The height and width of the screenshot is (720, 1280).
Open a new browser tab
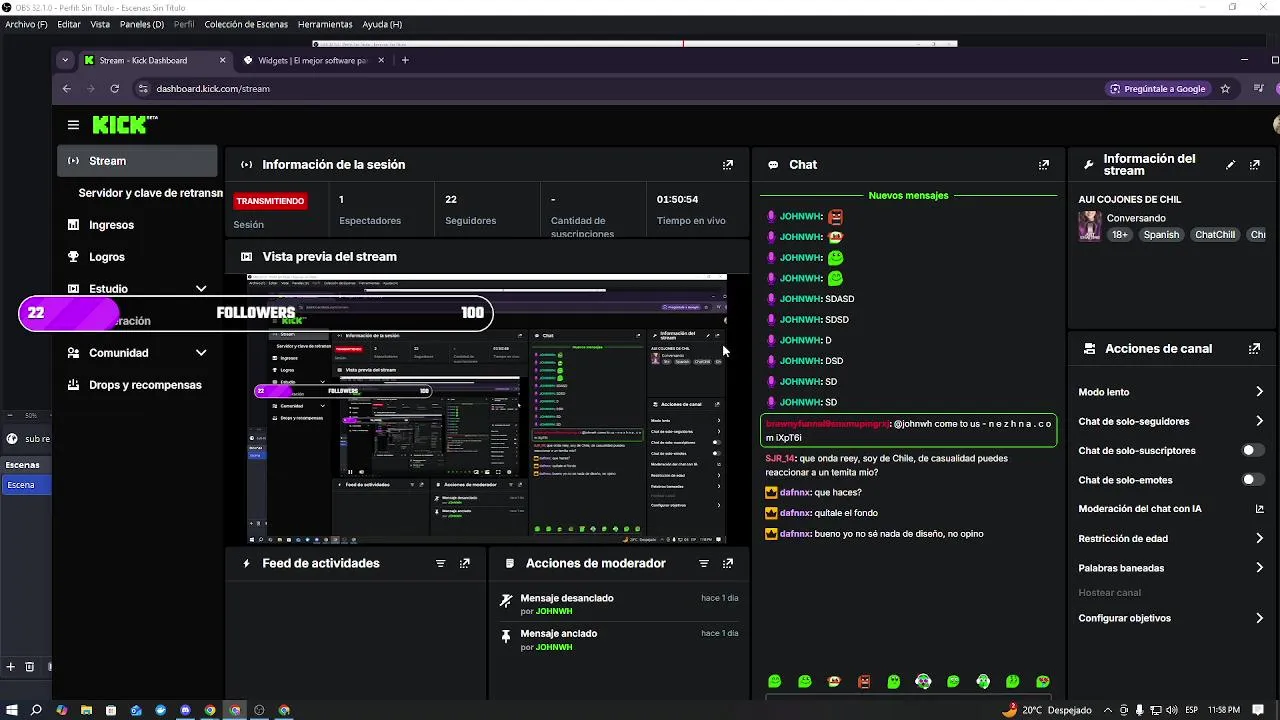click(405, 60)
